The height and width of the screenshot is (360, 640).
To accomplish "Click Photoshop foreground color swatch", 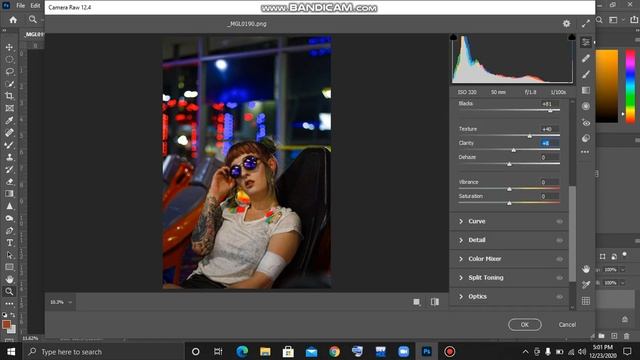I will 6,324.
